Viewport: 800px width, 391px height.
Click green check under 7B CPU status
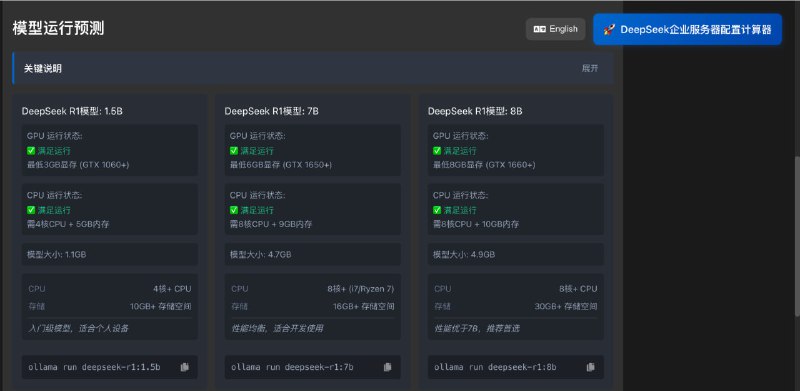(234, 210)
